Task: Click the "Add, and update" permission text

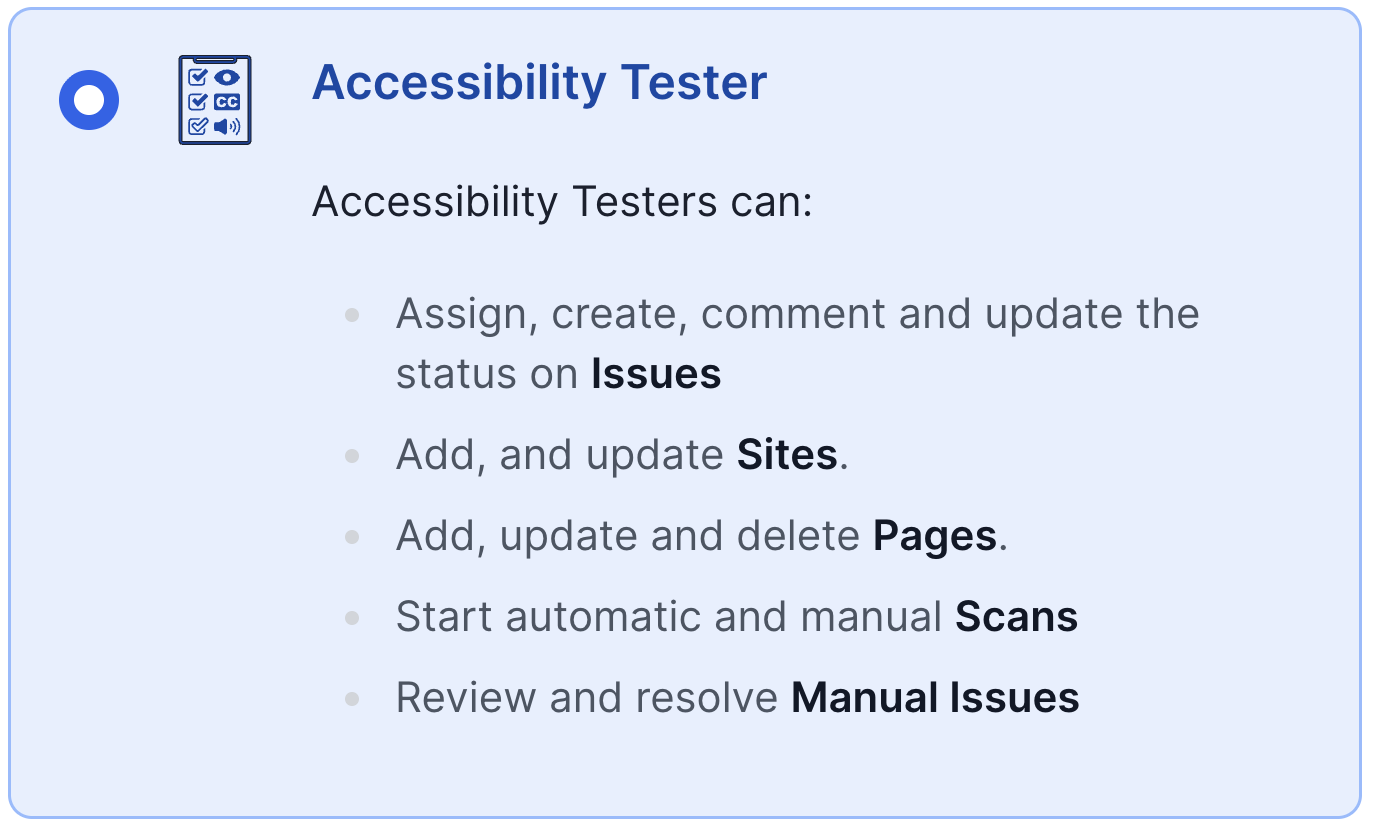Action: tap(560, 455)
